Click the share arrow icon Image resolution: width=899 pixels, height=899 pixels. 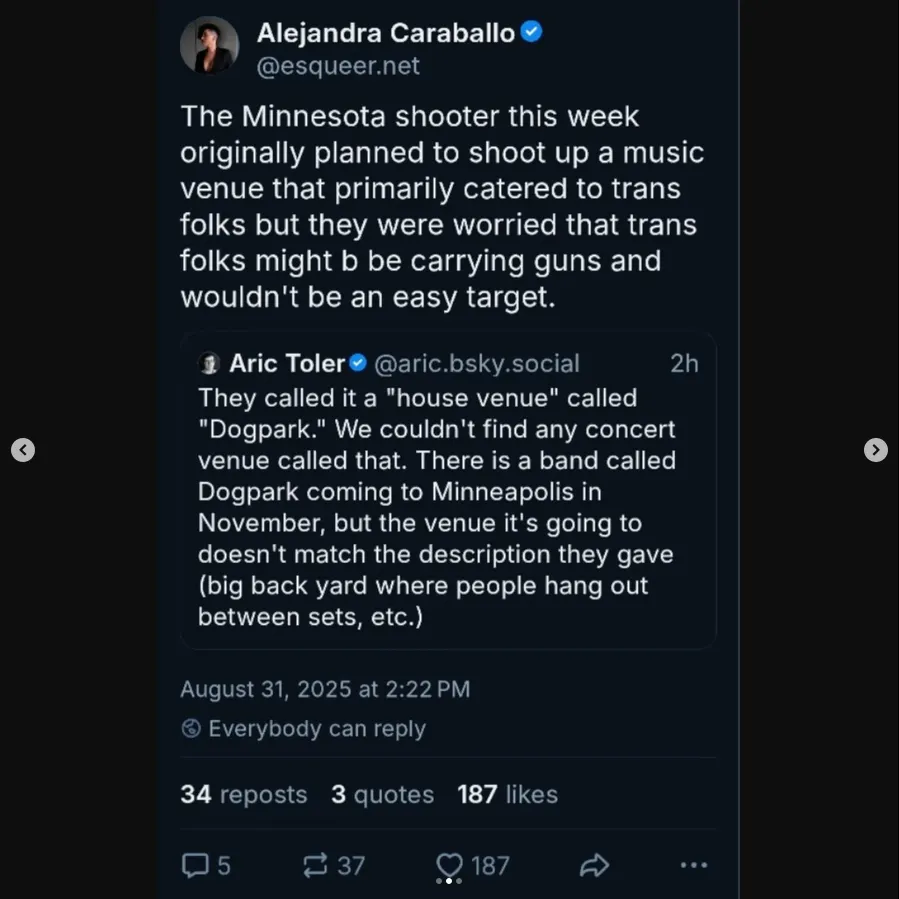click(x=594, y=865)
